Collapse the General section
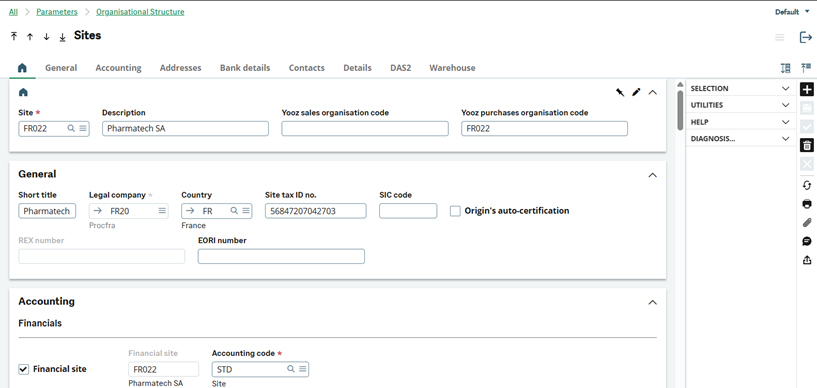Screen dimensions: 817x388 [x=652, y=175]
